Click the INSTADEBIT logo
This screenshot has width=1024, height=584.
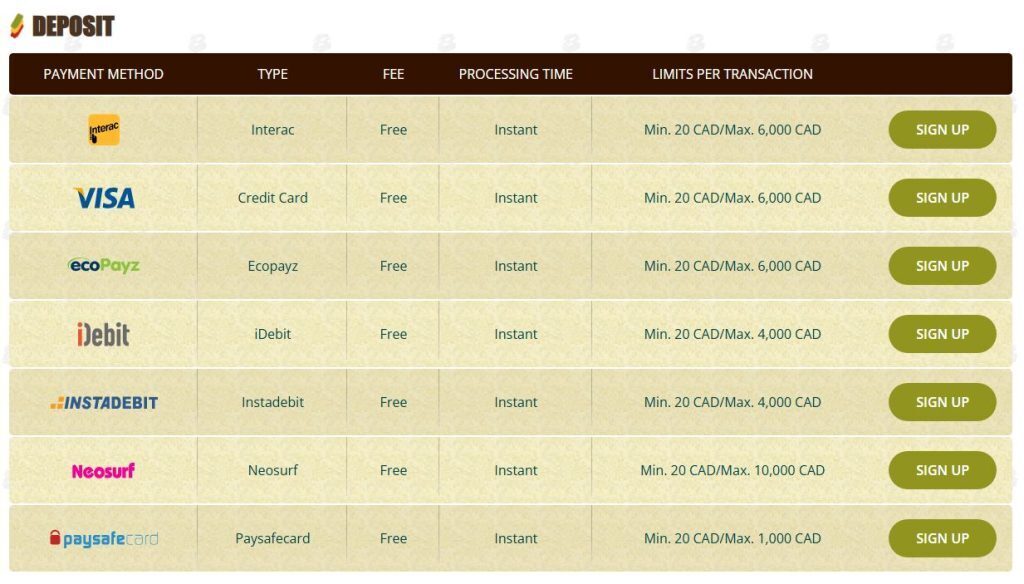tap(104, 402)
